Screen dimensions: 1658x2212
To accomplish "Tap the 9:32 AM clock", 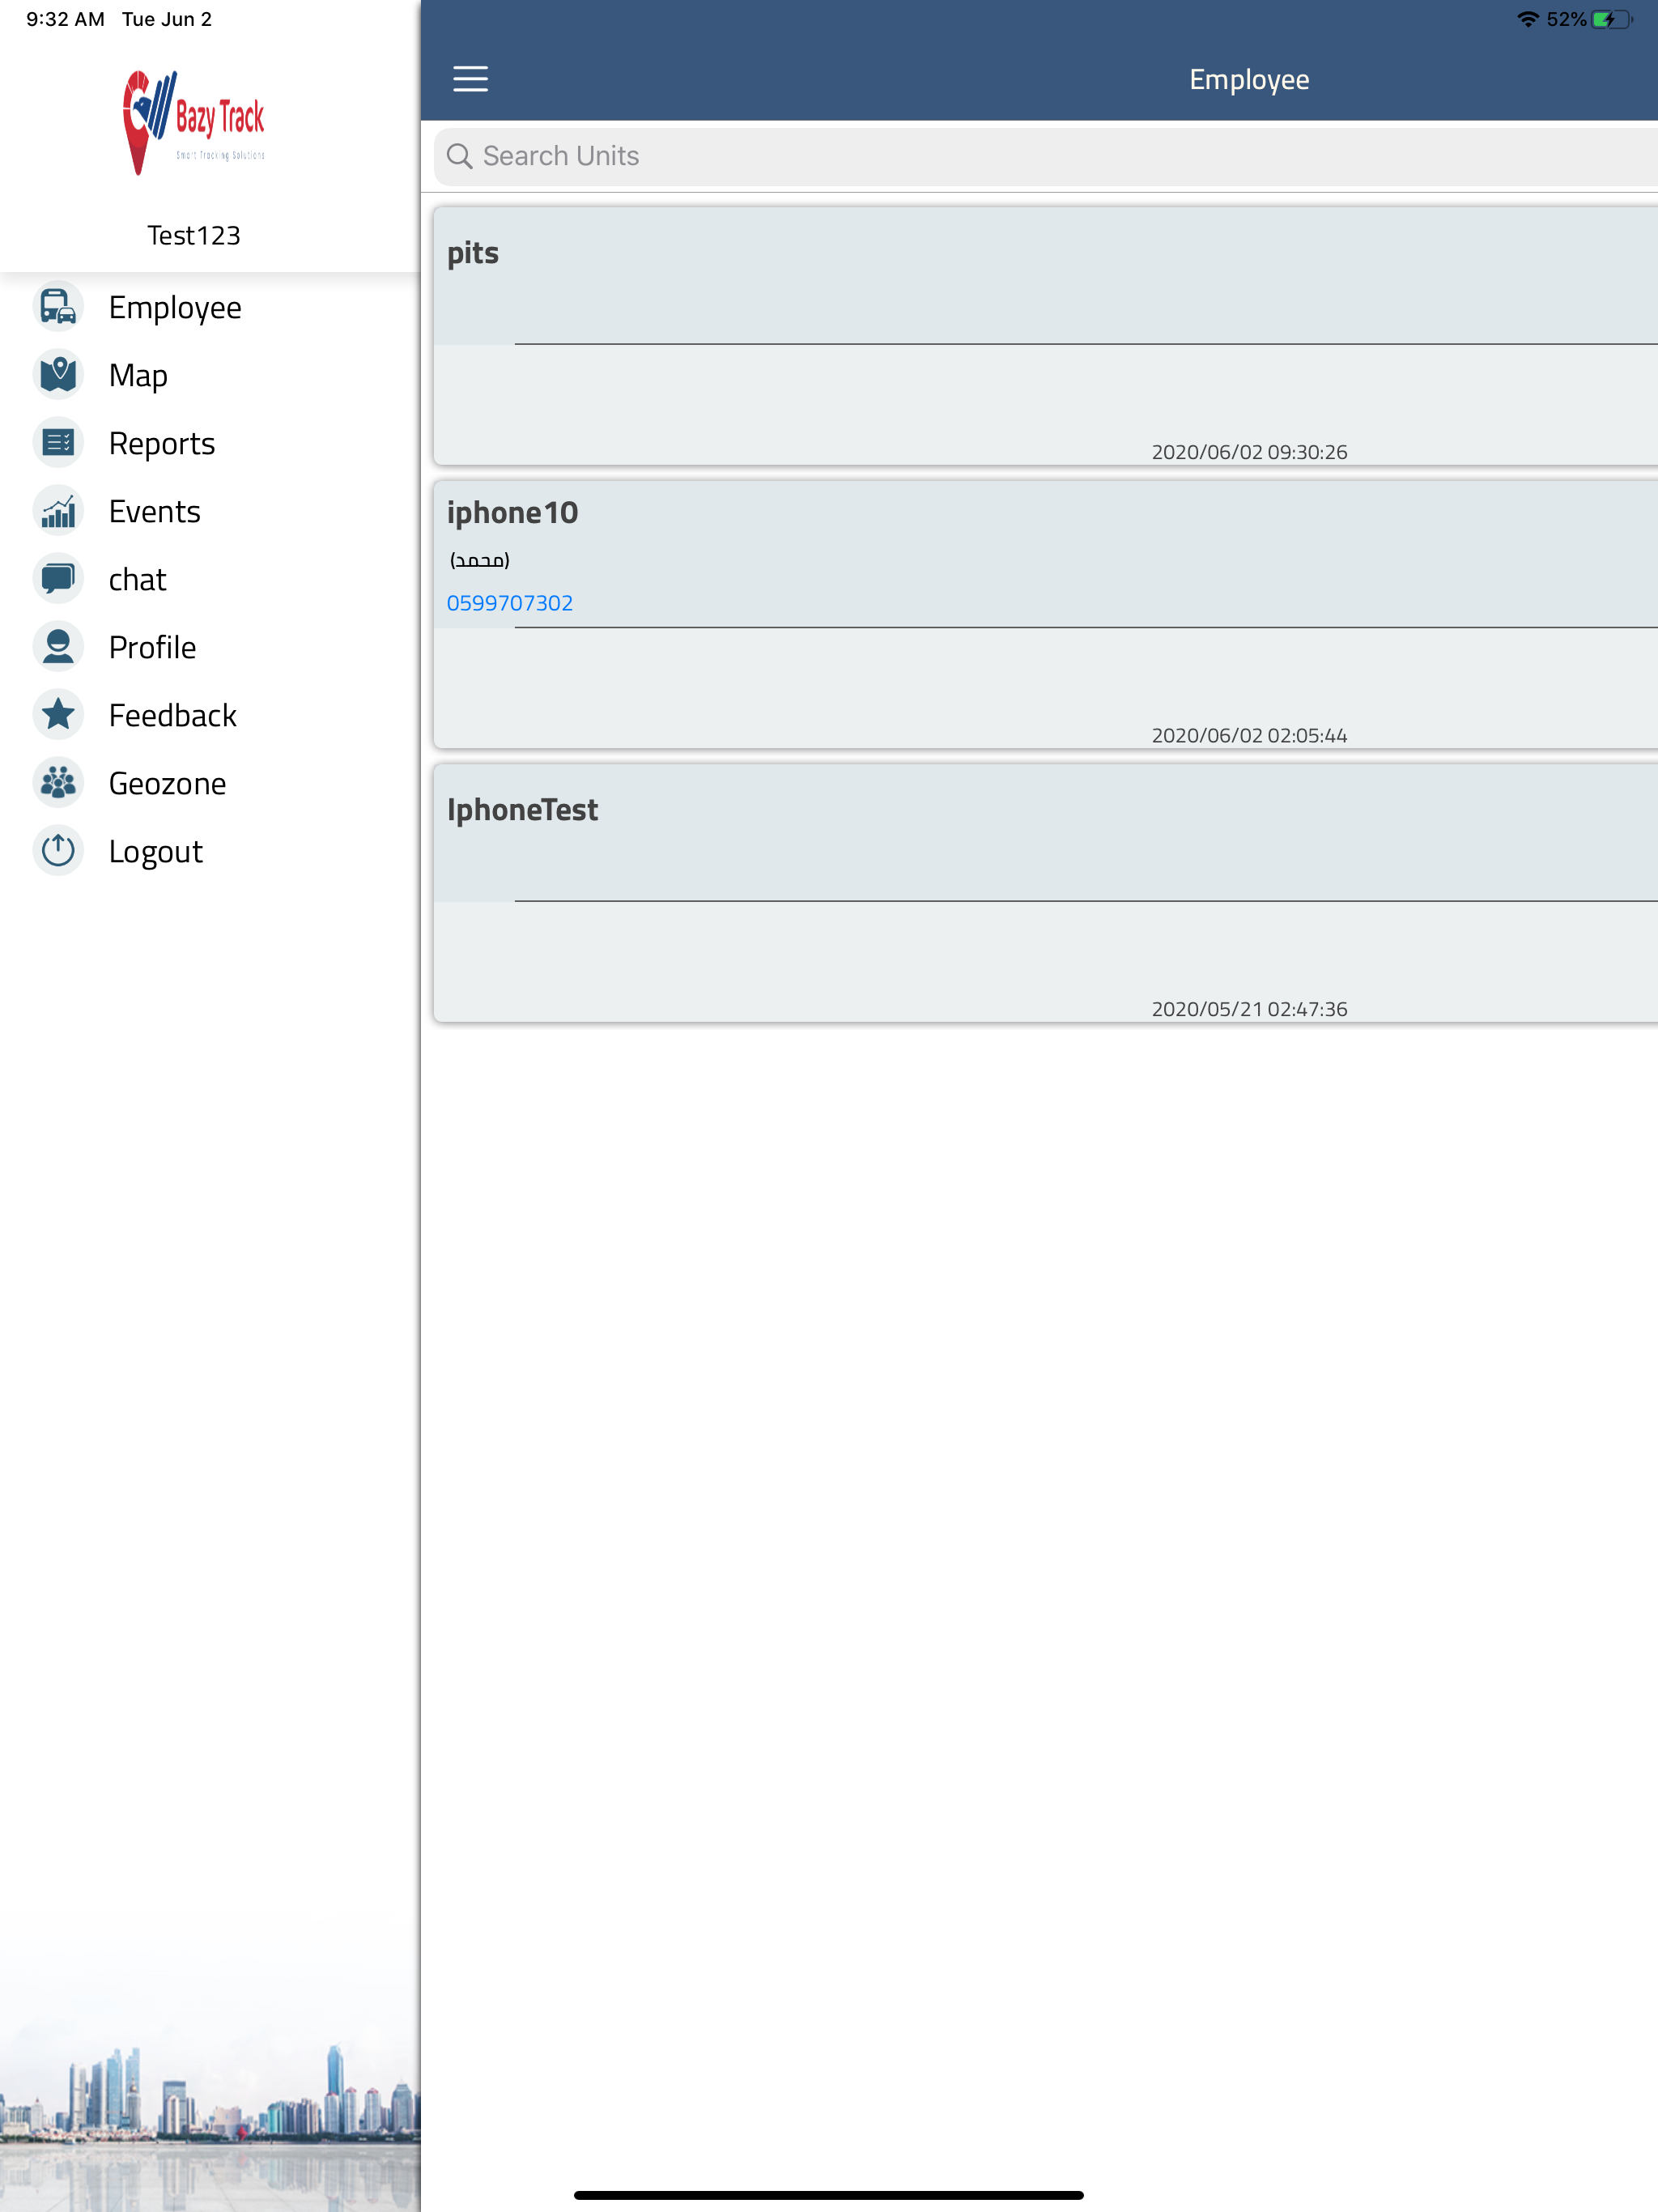I will click(65, 19).
